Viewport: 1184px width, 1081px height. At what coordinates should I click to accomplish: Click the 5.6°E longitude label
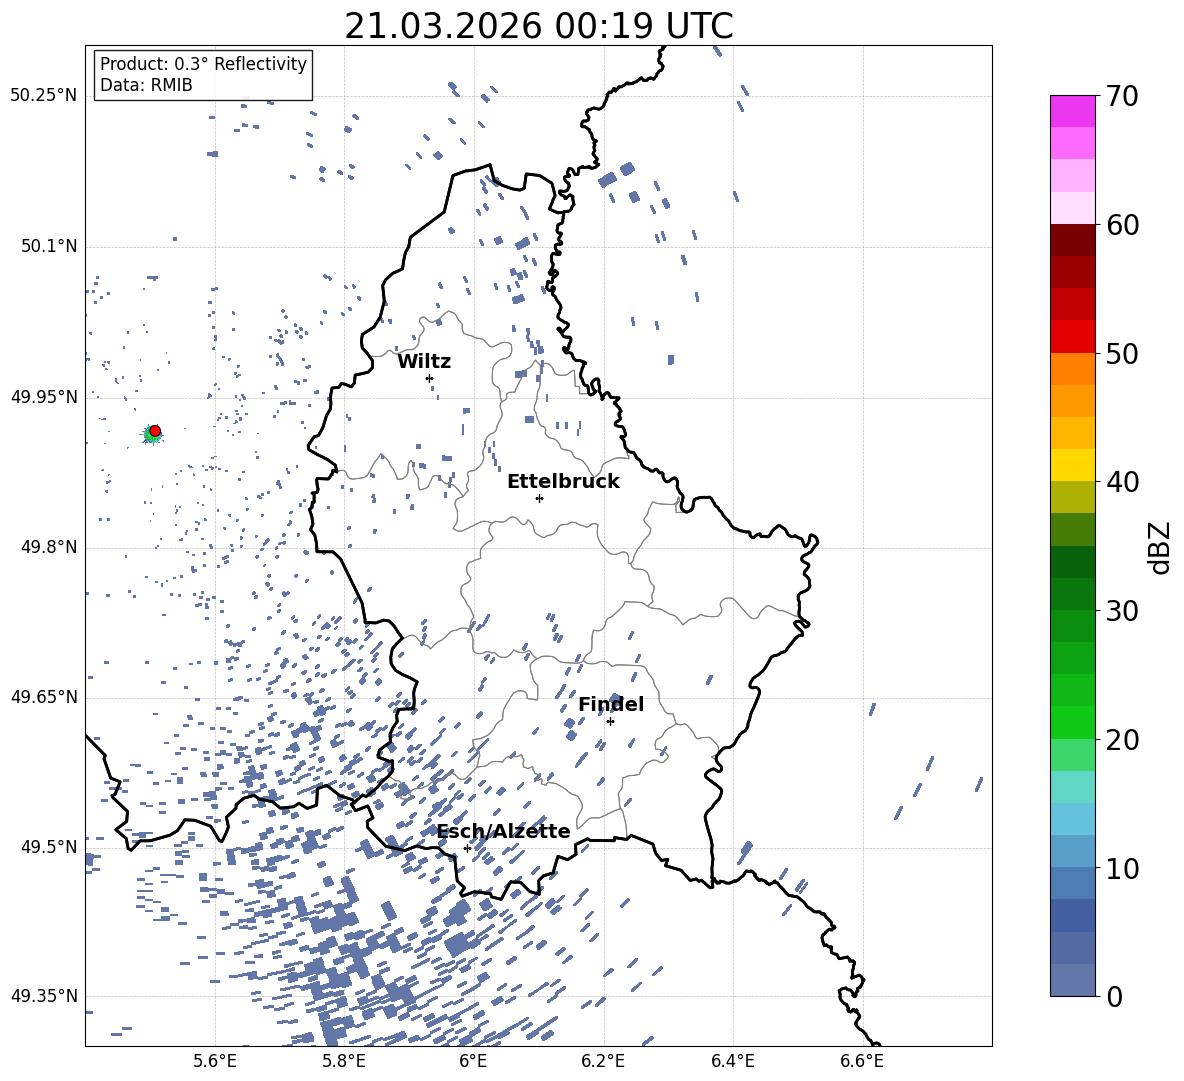pyautogui.click(x=215, y=1061)
